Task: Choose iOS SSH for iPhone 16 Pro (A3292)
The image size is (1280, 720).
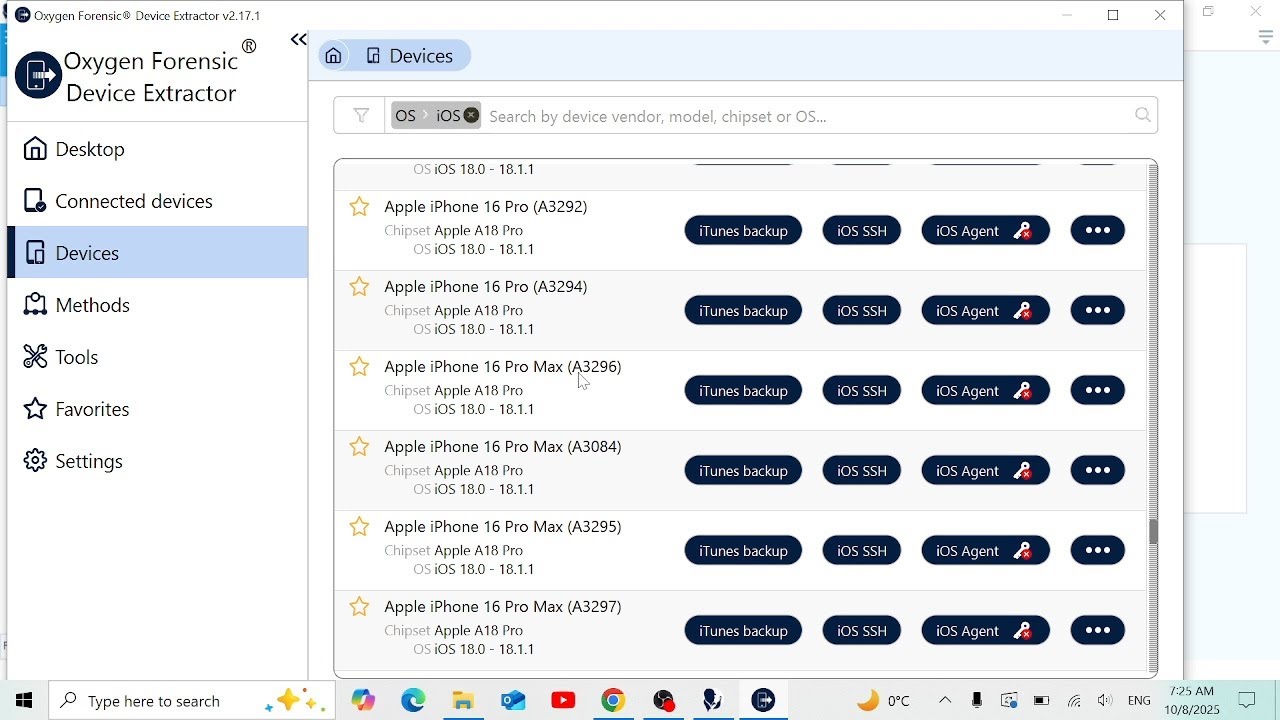Action: [x=862, y=231]
